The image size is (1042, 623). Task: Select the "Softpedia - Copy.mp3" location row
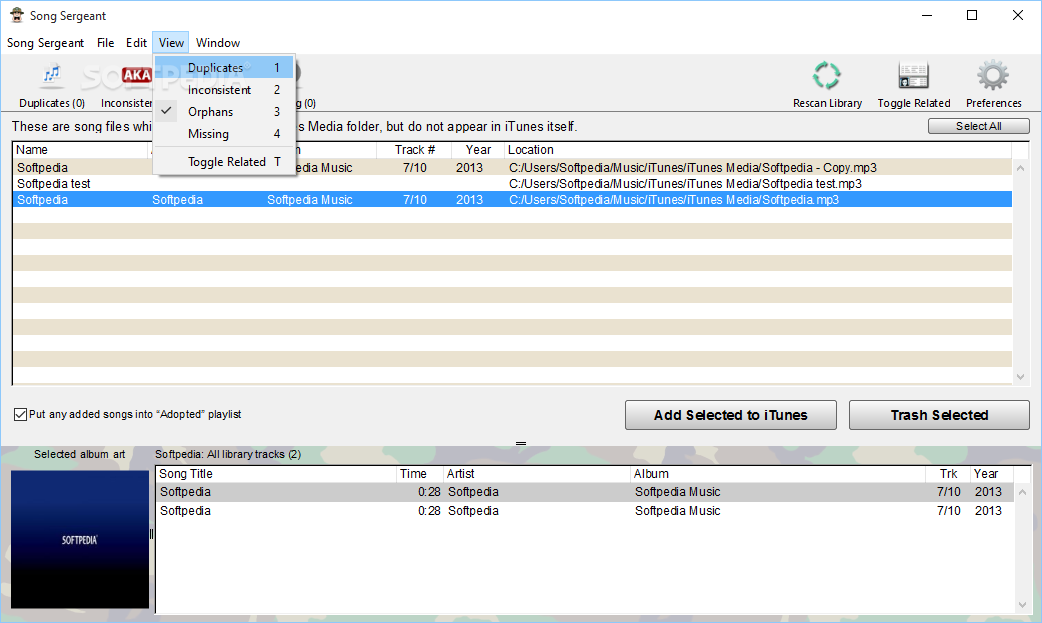pyautogui.click(x=512, y=168)
